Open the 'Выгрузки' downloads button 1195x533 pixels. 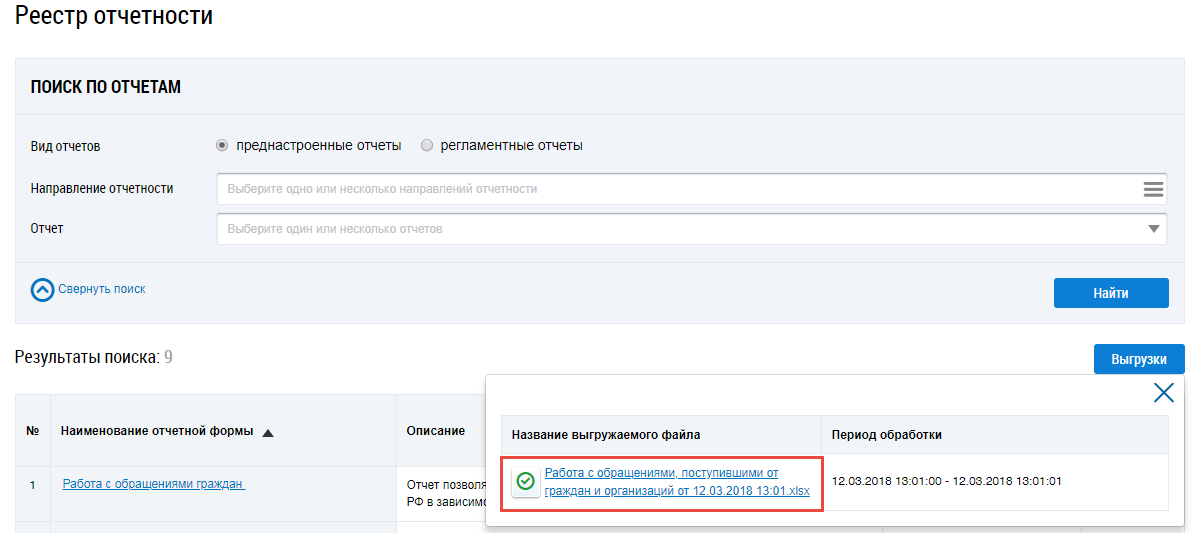point(1138,359)
